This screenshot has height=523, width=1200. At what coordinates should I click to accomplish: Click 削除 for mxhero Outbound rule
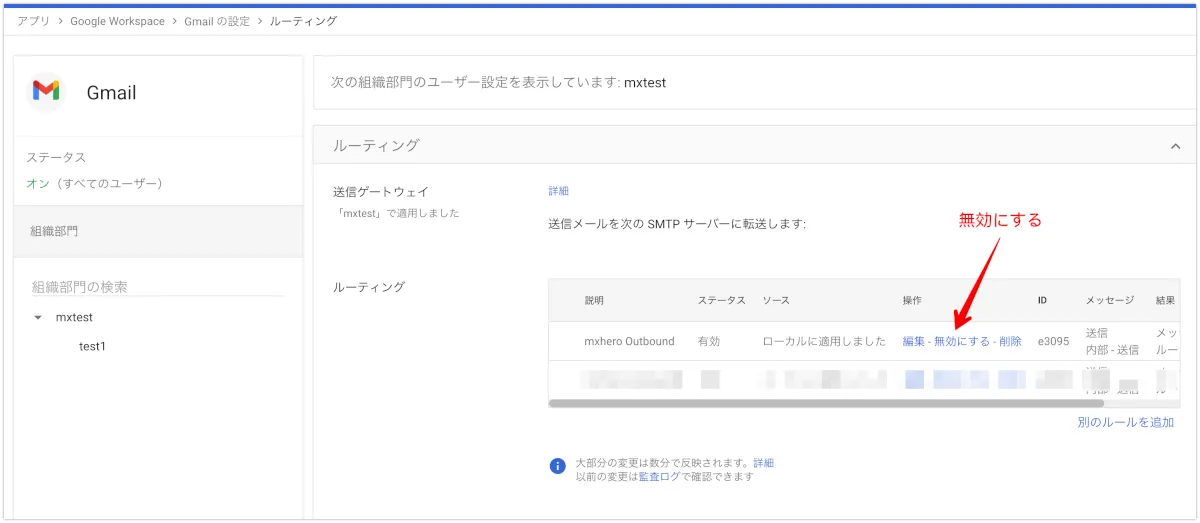tap(1010, 341)
